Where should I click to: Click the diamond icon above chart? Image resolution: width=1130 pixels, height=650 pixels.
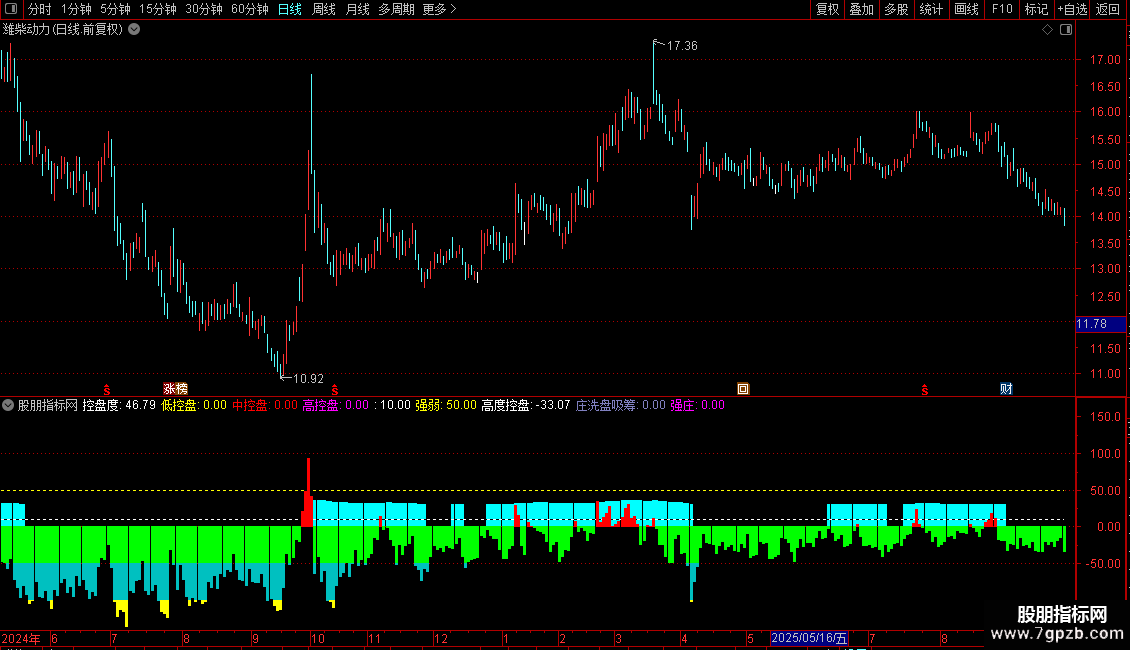click(1048, 30)
